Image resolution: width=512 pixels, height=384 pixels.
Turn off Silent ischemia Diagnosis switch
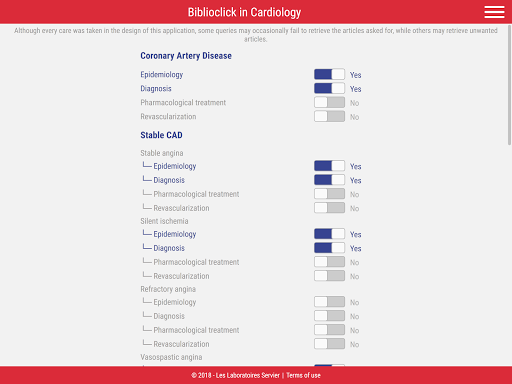[329, 248]
